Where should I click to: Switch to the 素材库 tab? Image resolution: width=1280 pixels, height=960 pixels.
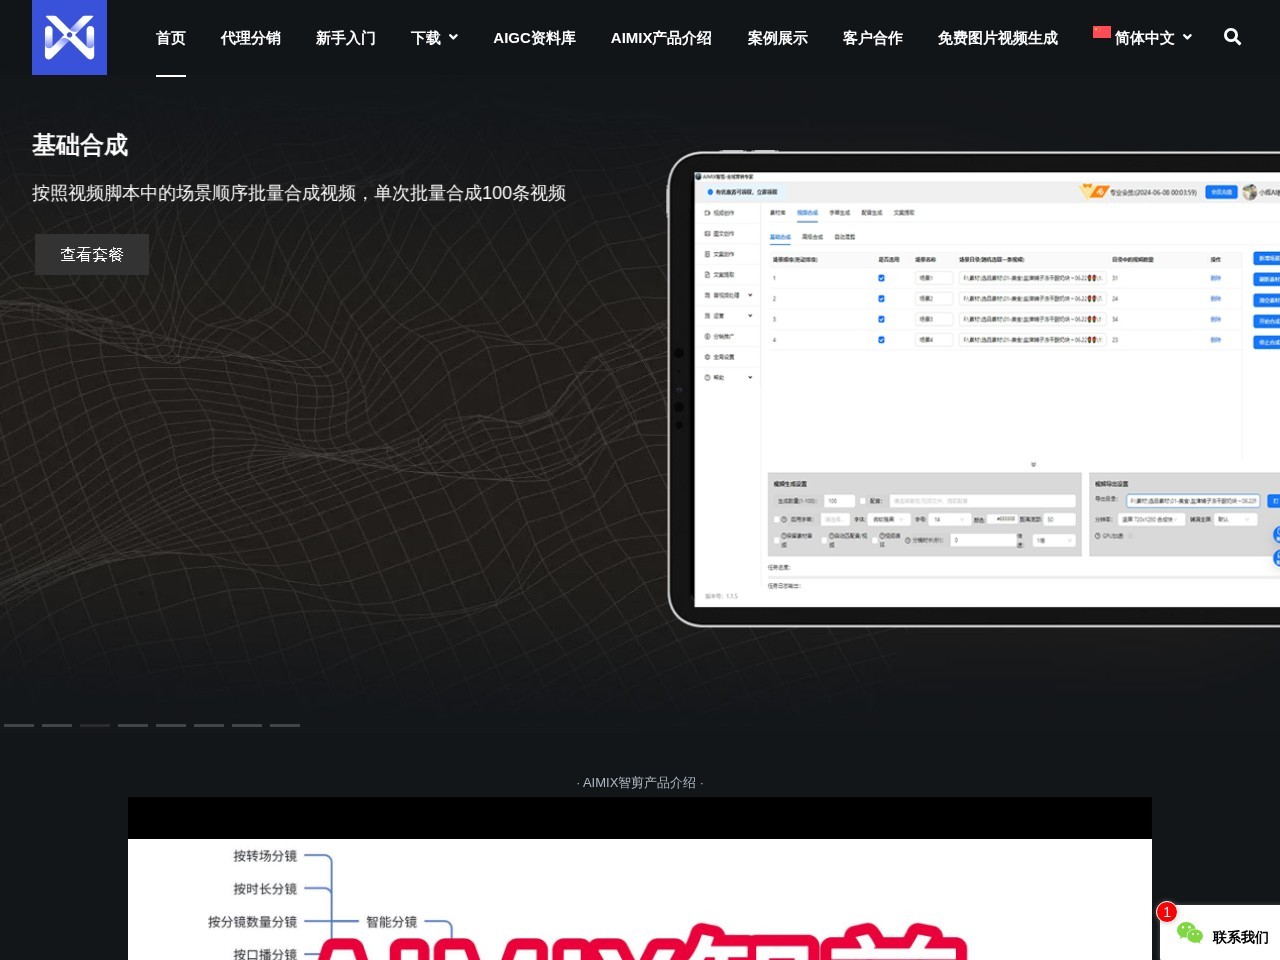(x=776, y=213)
